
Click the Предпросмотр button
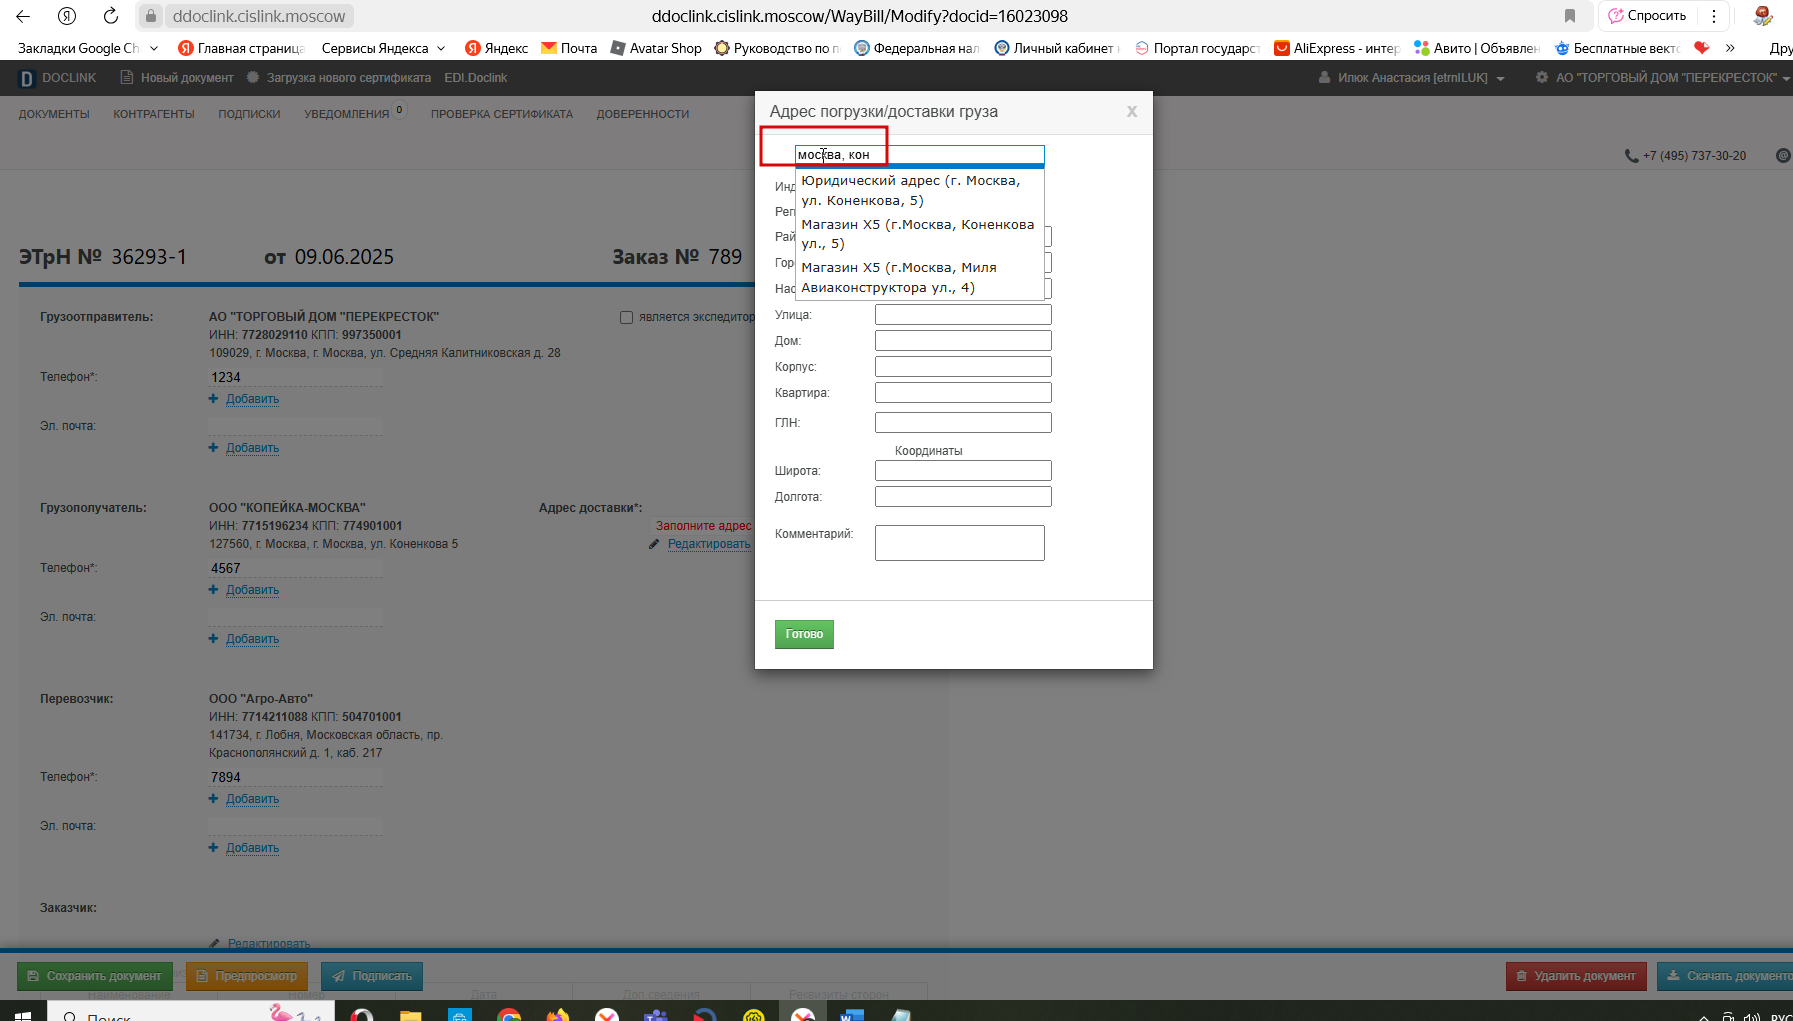[x=248, y=976]
